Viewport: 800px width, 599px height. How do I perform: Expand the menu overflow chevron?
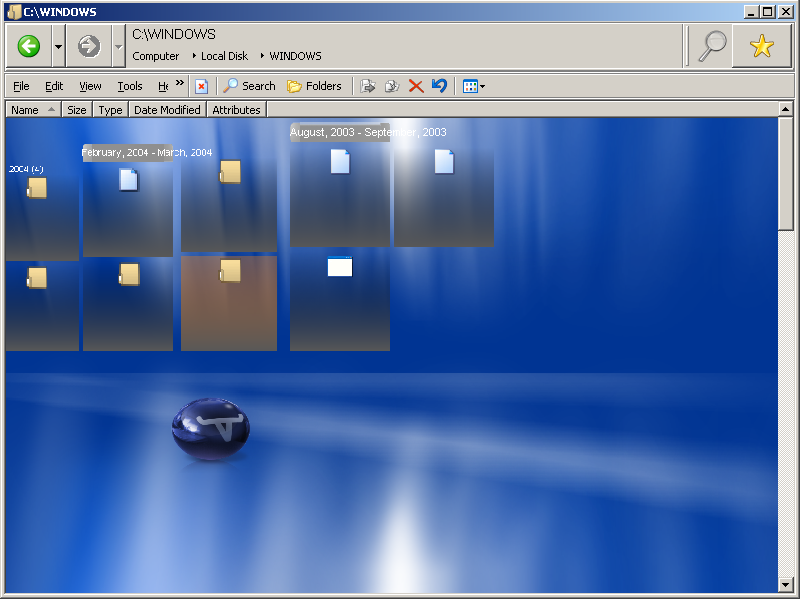tap(180, 82)
